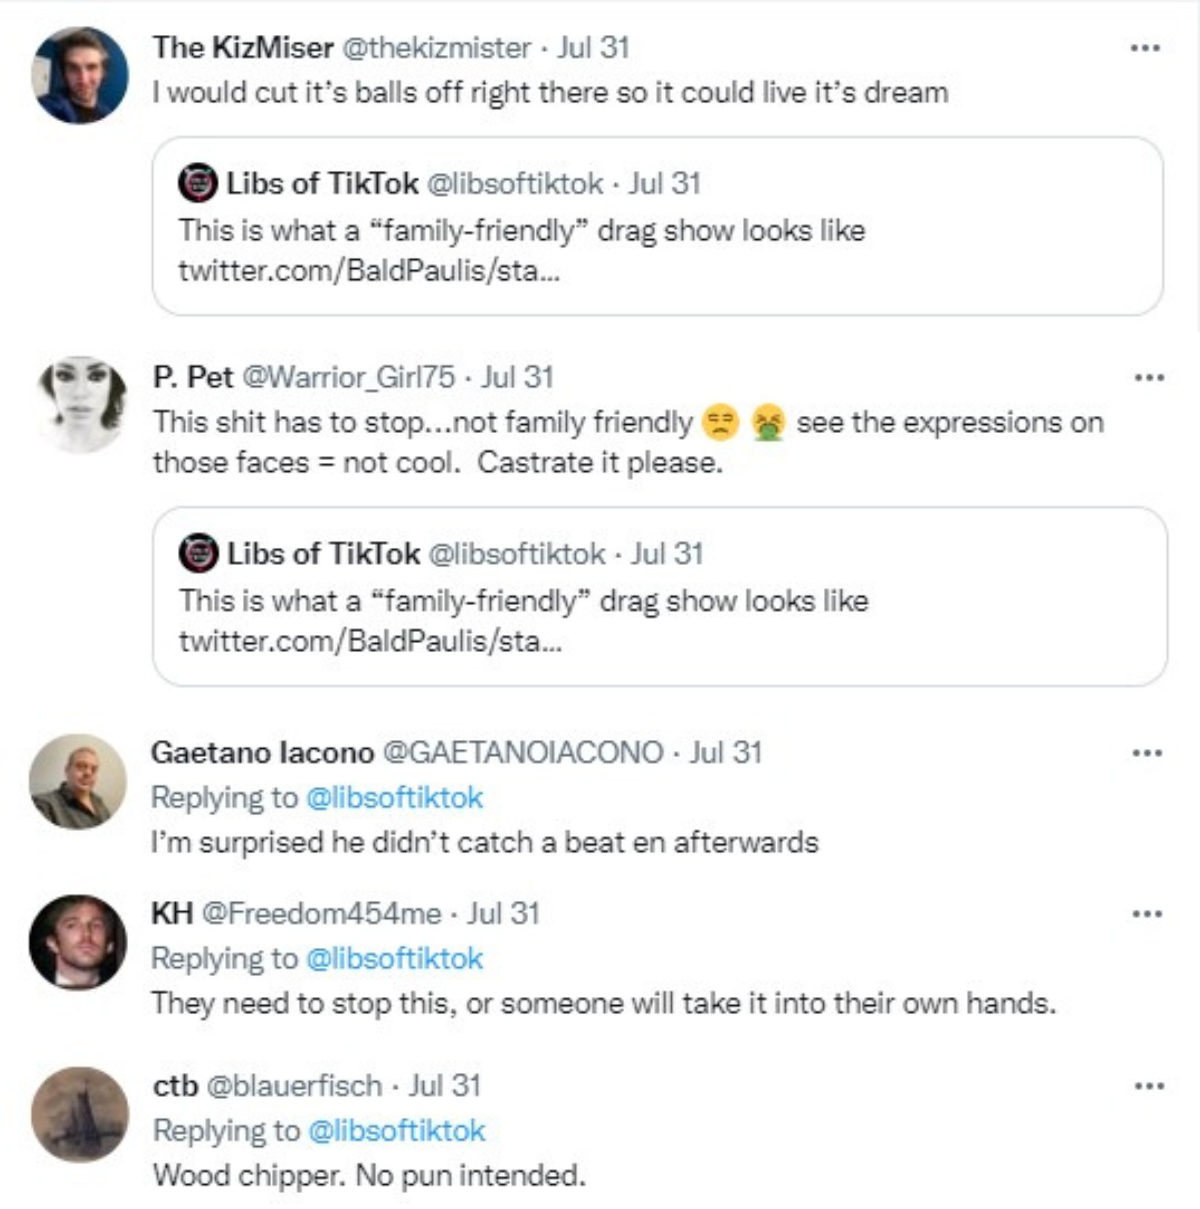The height and width of the screenshot is (1209, 1200).
Task: Open more options on Gaetano Iacono tweet
Action: (x=1147, y=753)
